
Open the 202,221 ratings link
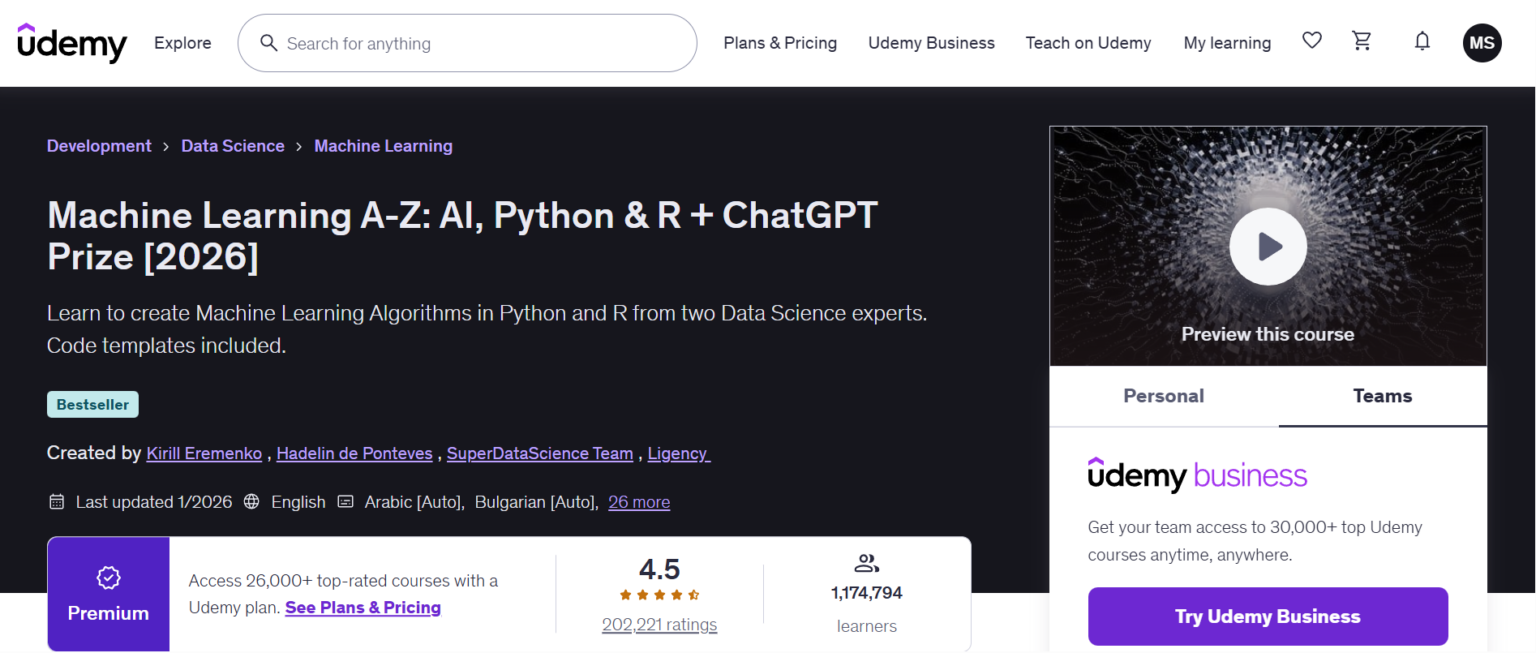[659, 625]
